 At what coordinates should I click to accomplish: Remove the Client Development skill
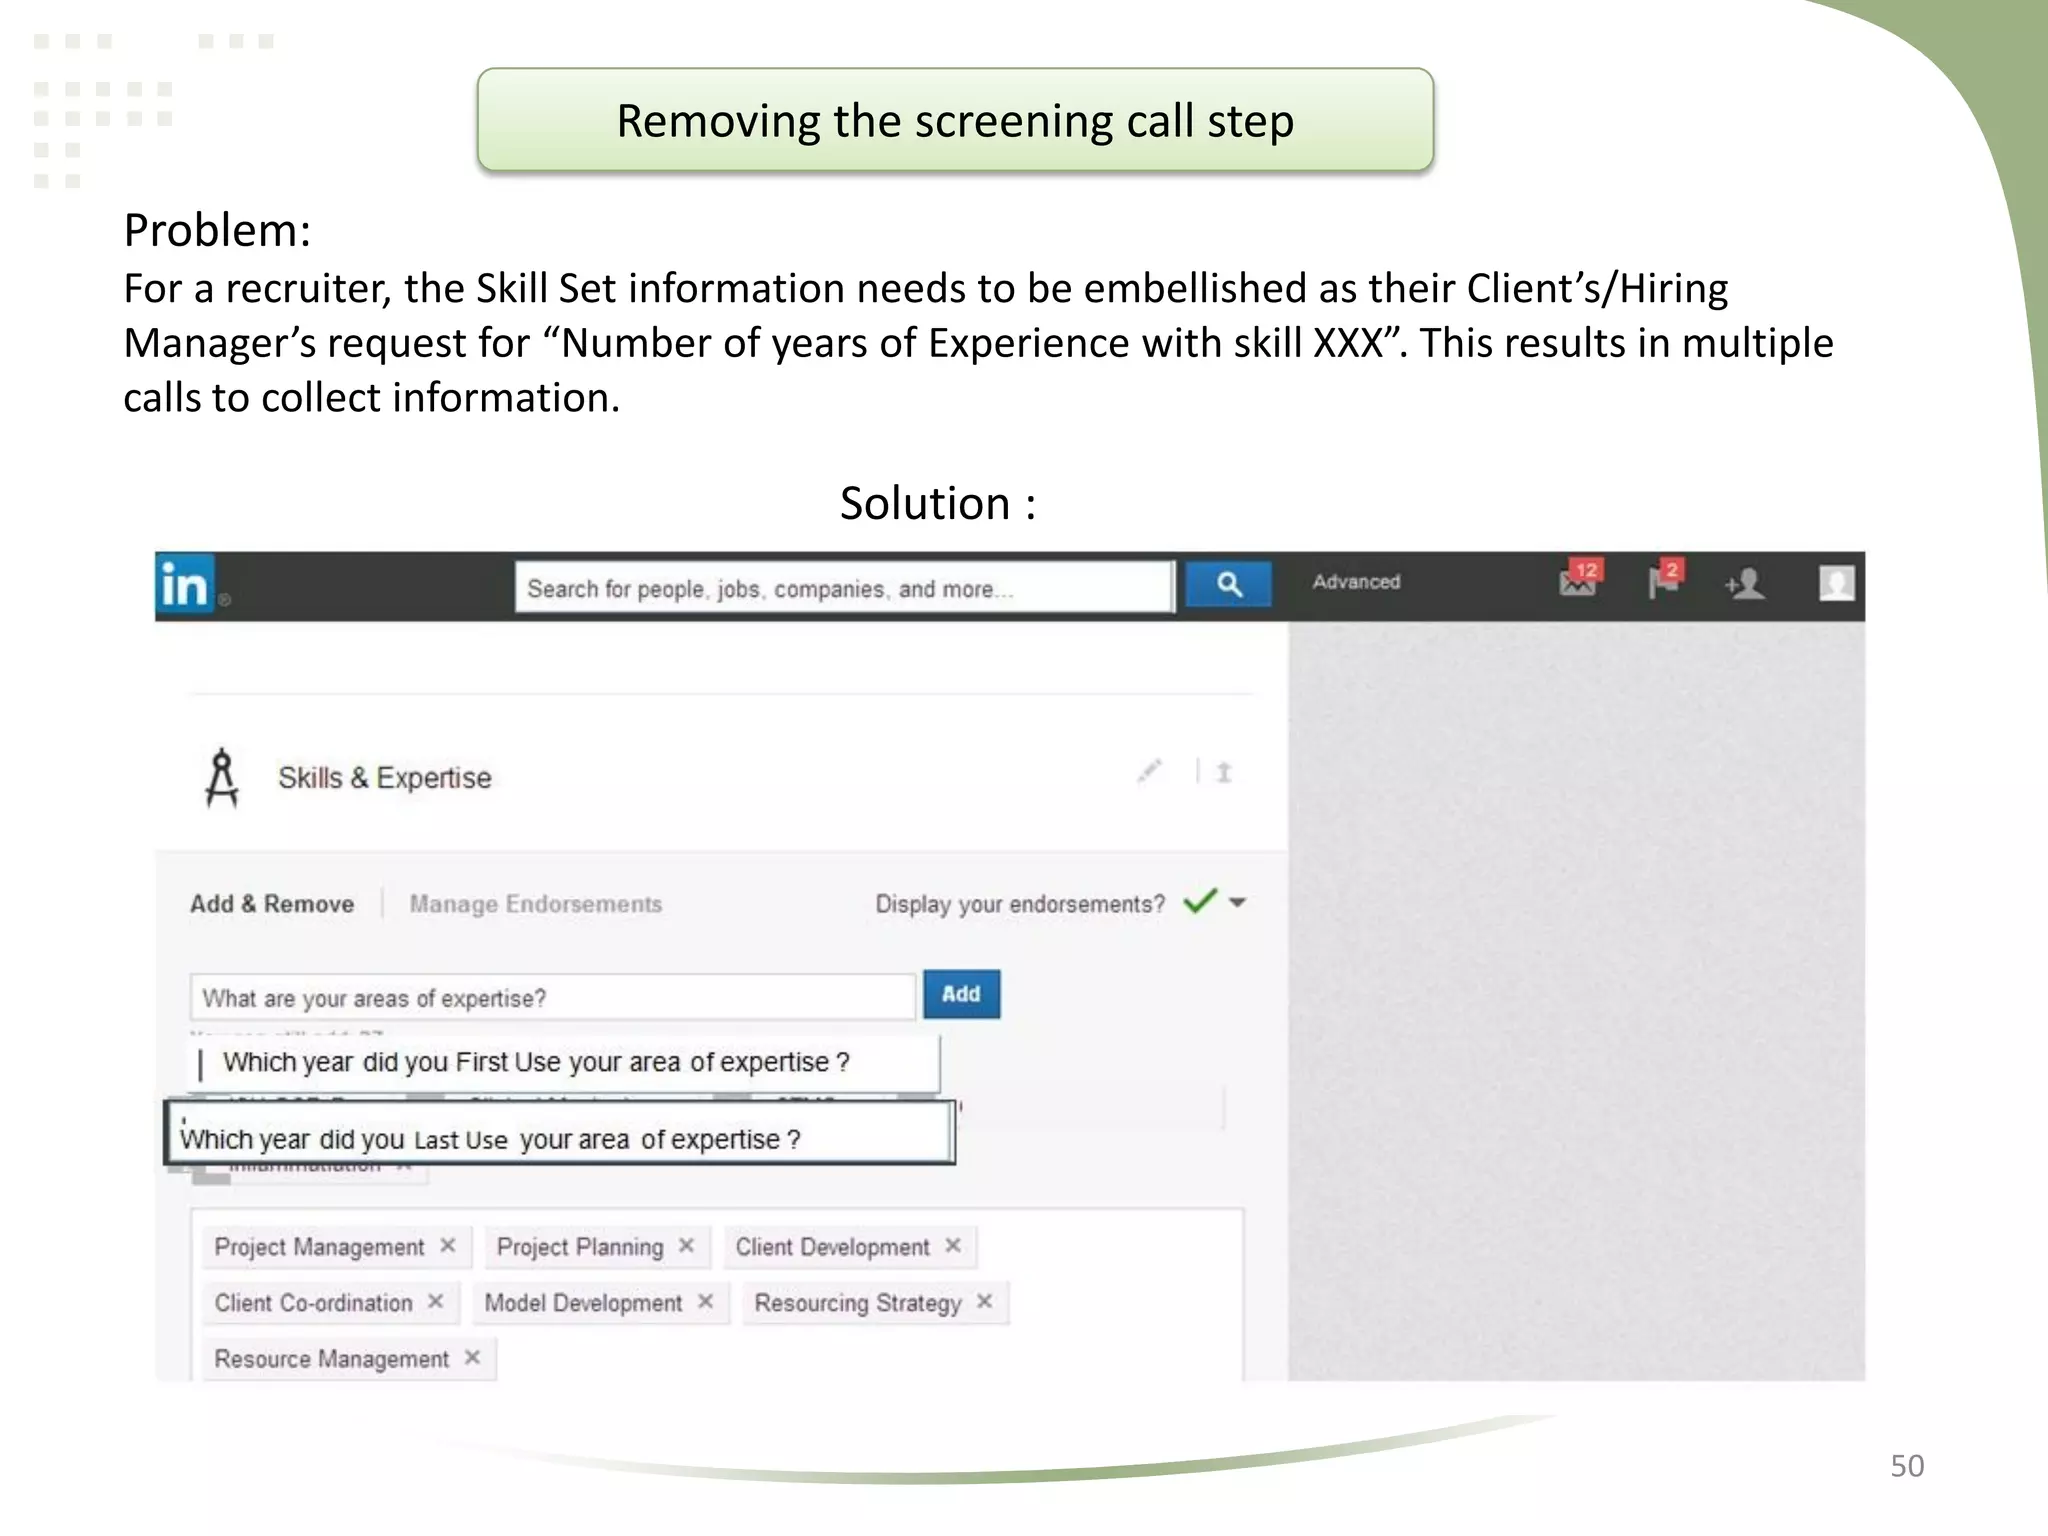(x=953, y=1245)
